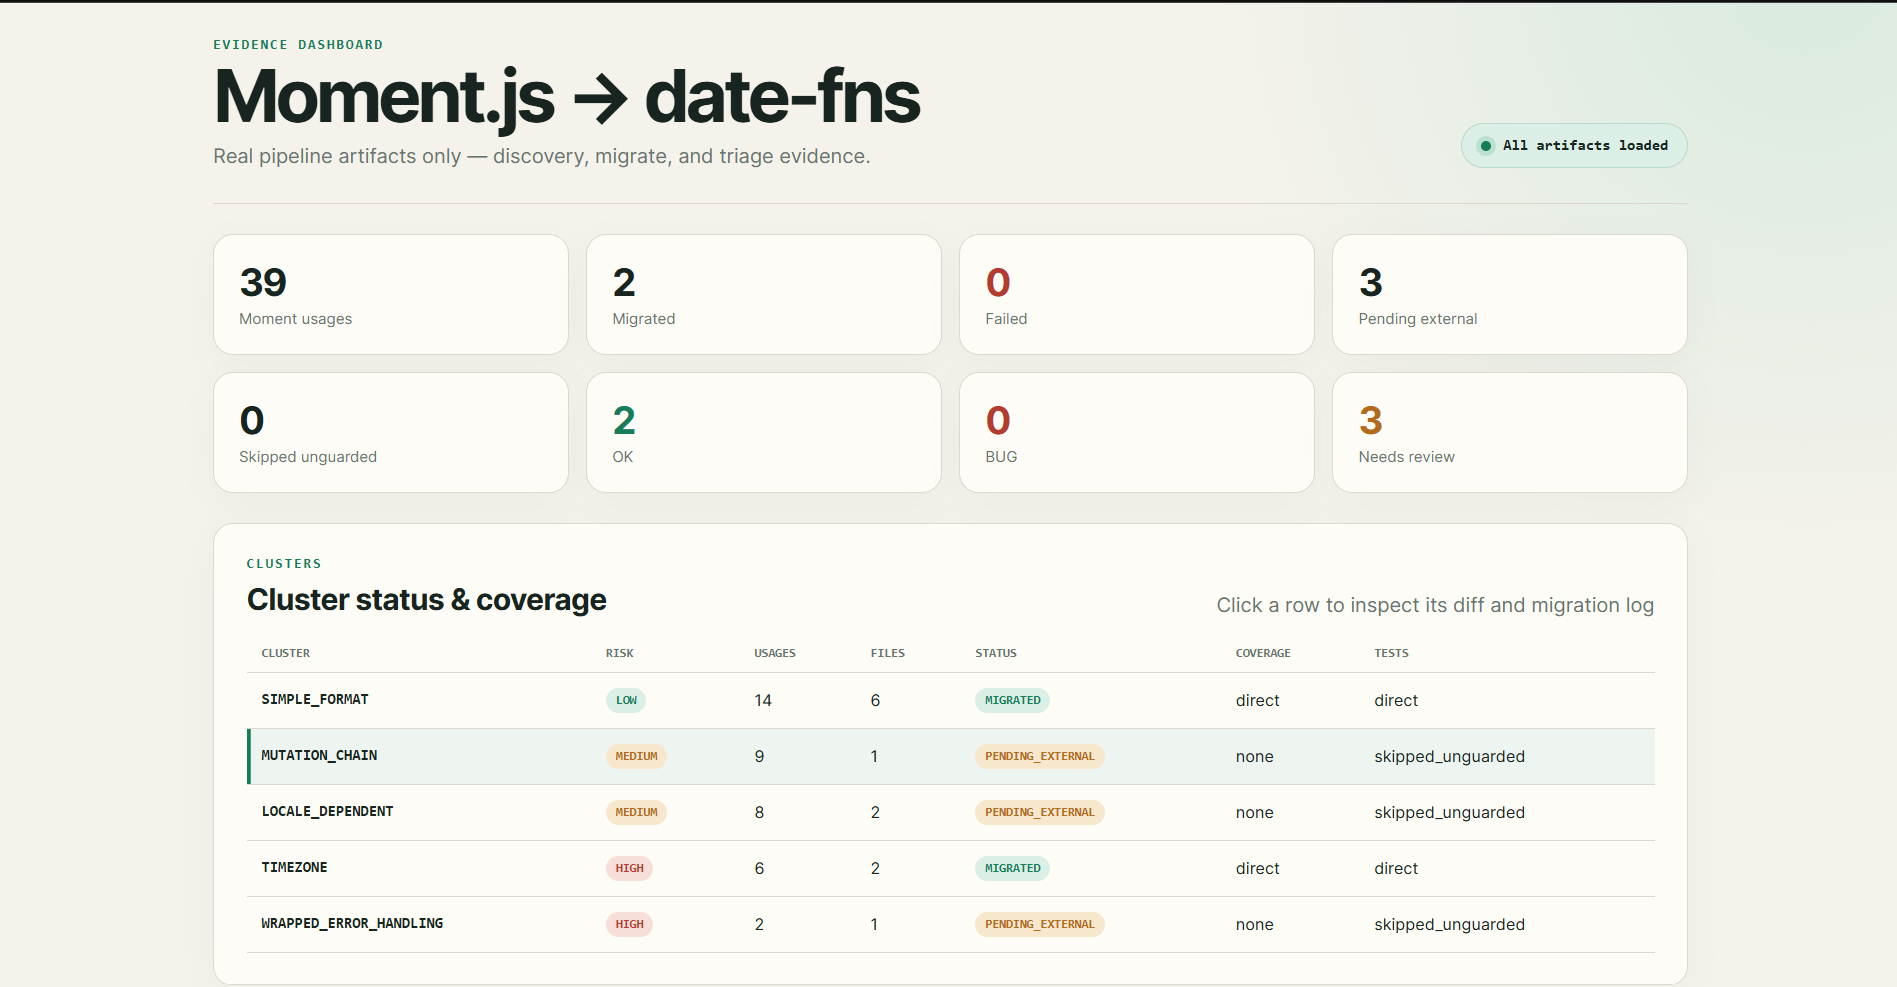
Task: Select the All artifacts loaded badge
Action: click(1574, 146)
